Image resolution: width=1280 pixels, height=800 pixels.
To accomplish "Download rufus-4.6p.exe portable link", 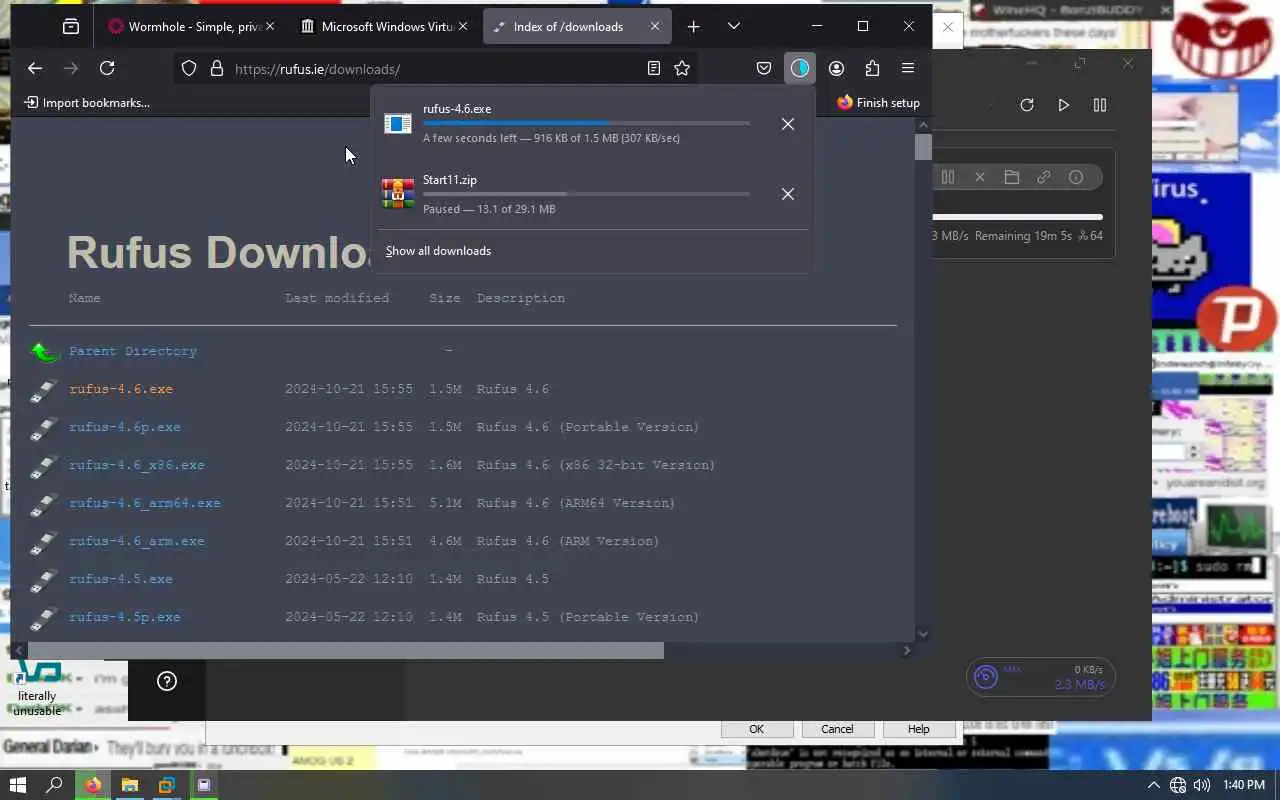I will point(125,427).
